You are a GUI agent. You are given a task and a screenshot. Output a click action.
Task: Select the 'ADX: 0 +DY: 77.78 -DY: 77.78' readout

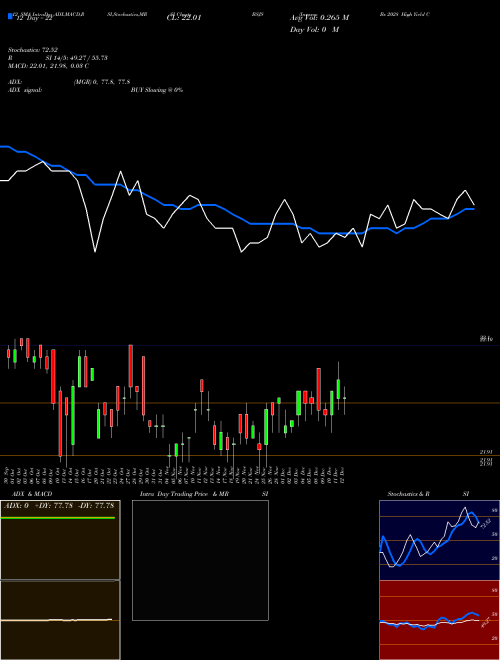[x=59, y=506]
